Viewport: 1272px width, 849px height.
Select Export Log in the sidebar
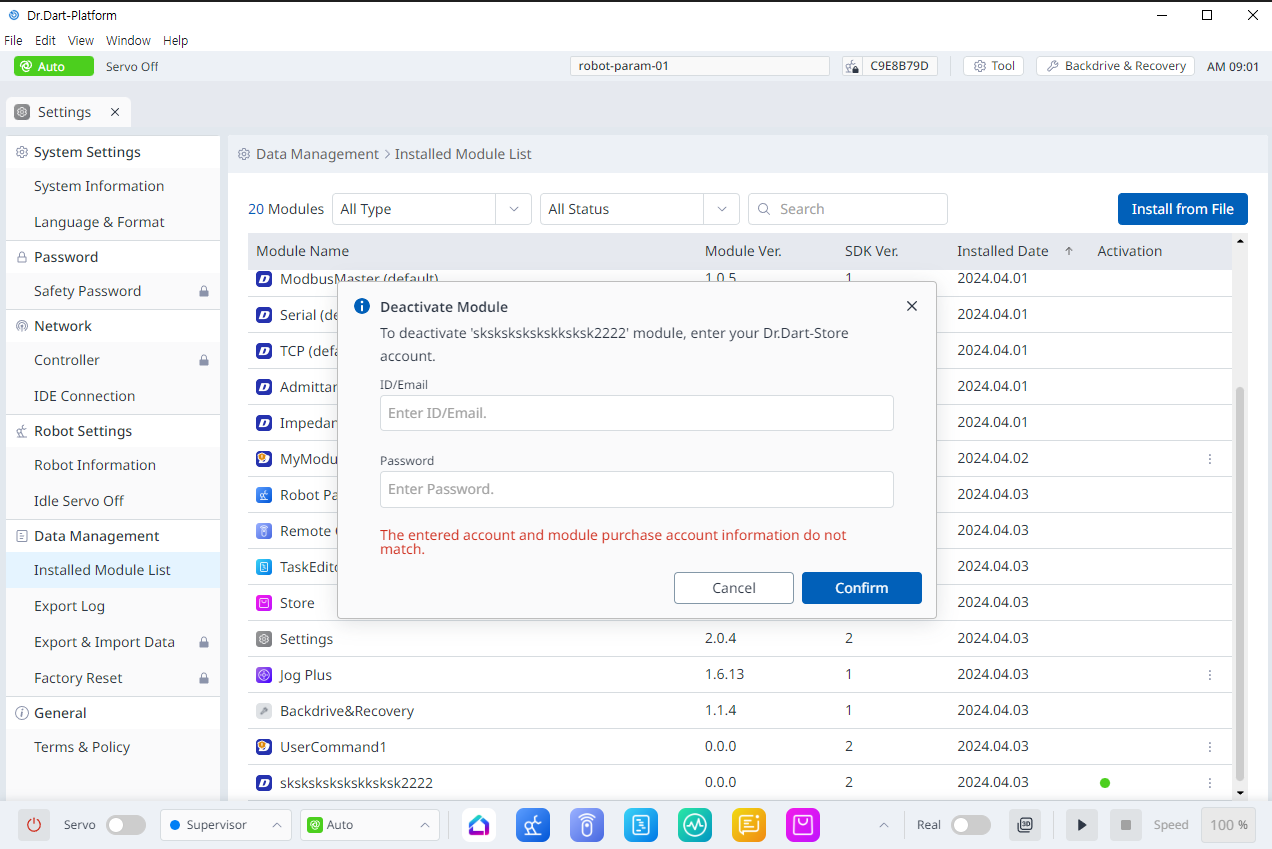point(69,606)
